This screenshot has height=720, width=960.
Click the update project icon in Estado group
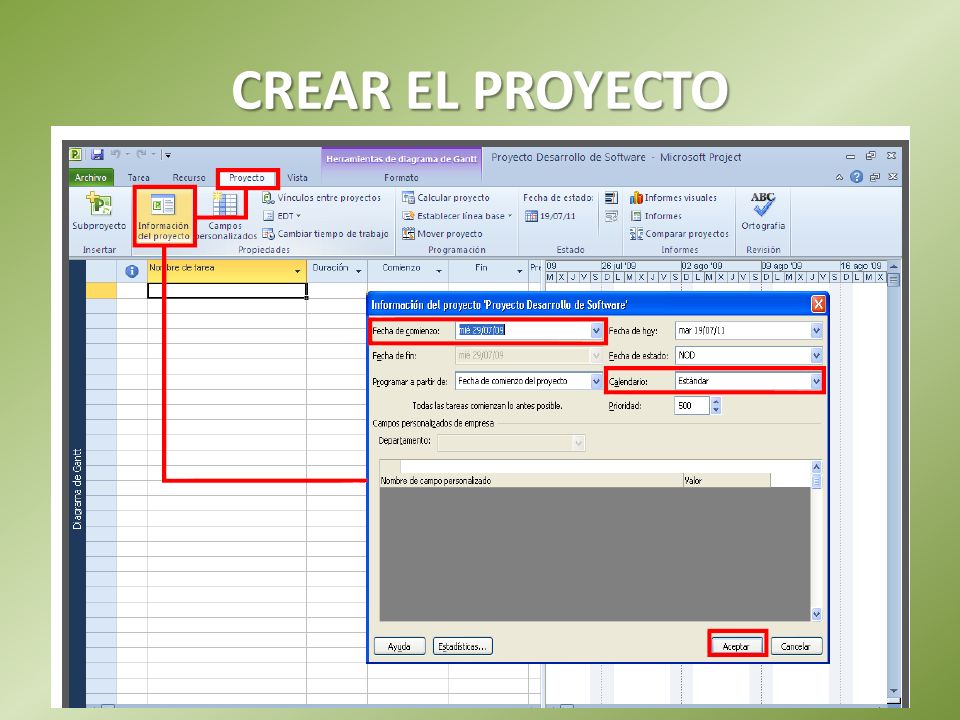click(611, 198)
